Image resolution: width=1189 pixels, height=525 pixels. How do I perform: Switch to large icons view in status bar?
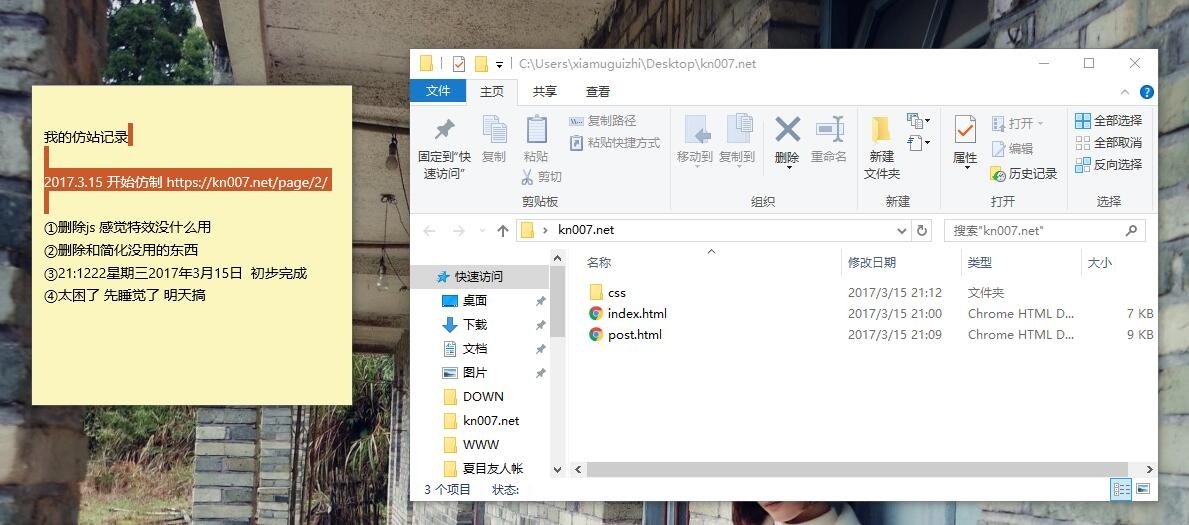tap(1143, 489)
